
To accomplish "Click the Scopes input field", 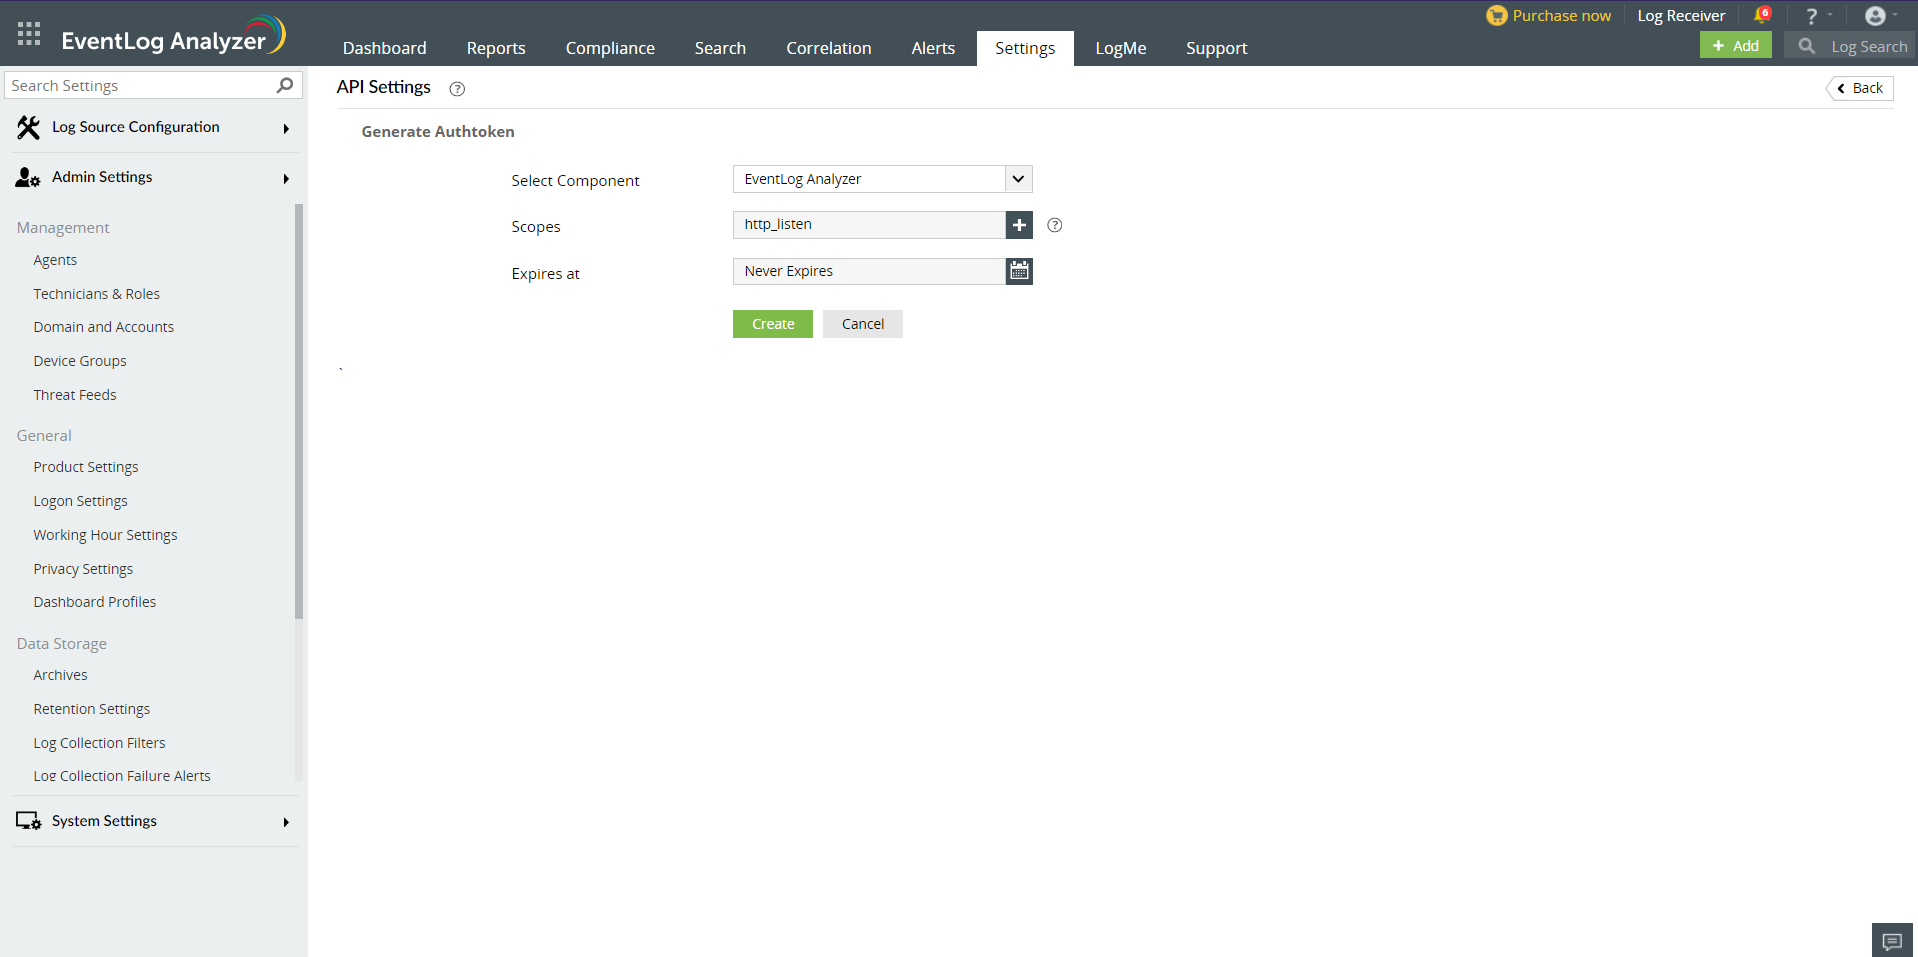I will tap(869, 225).
